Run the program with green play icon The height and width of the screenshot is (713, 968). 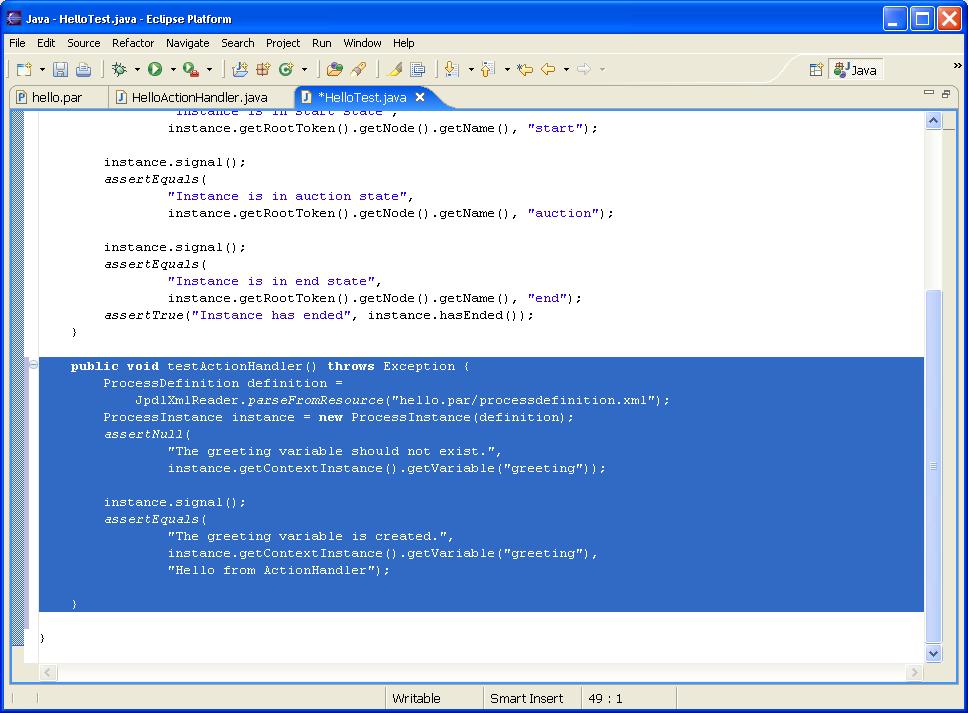click(x=155, y=69)
